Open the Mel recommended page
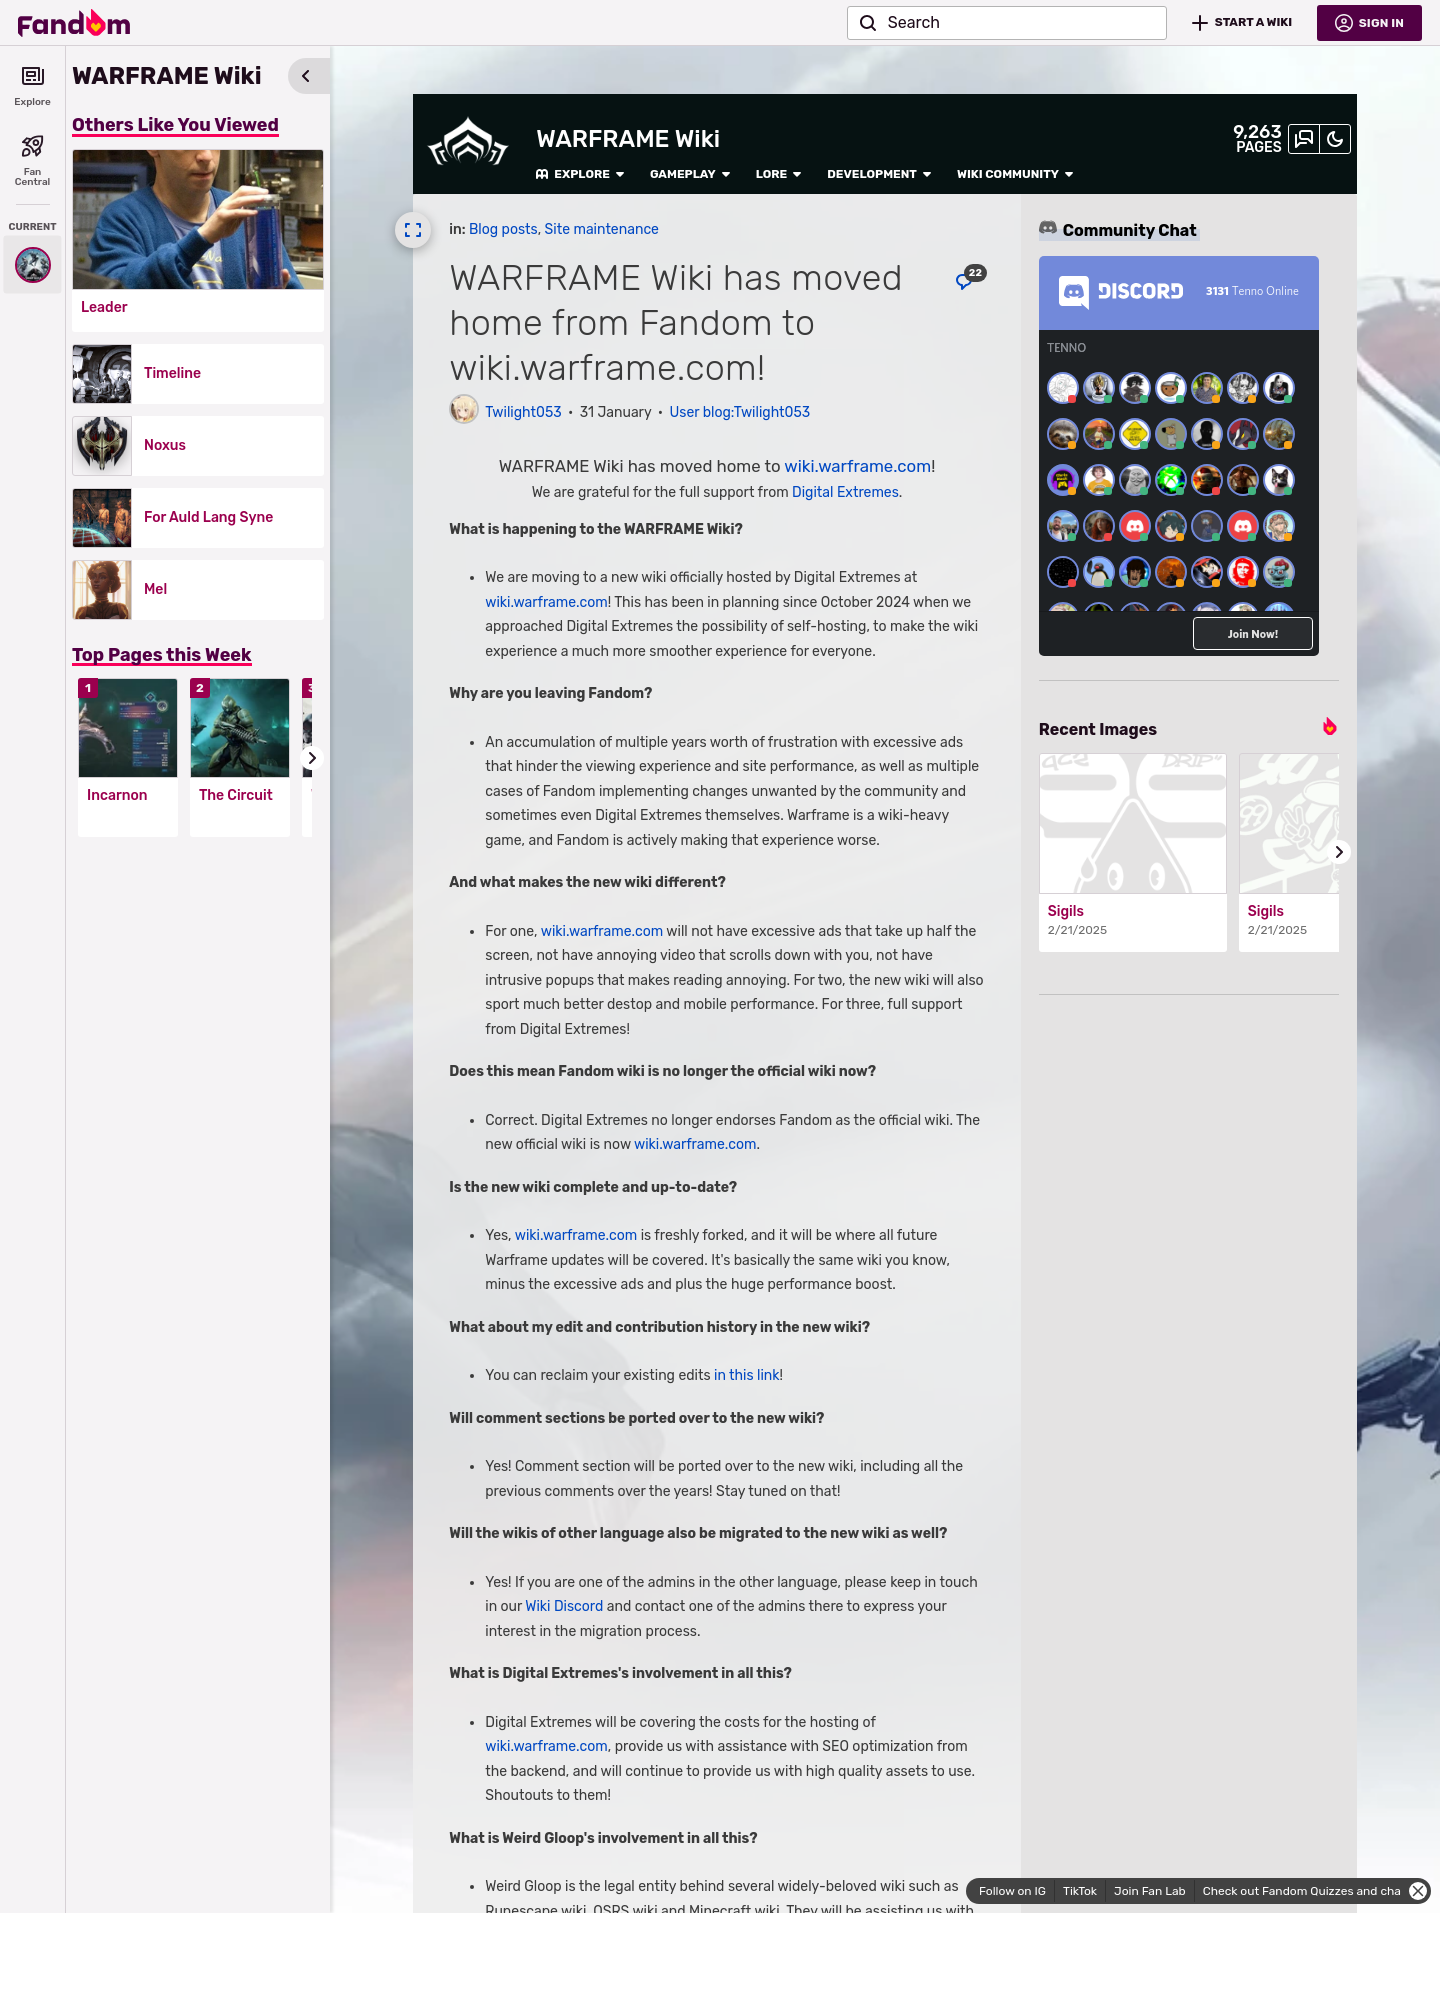Image resolution: width=1440 pixels, height=2000 pixels. point(198,590)
